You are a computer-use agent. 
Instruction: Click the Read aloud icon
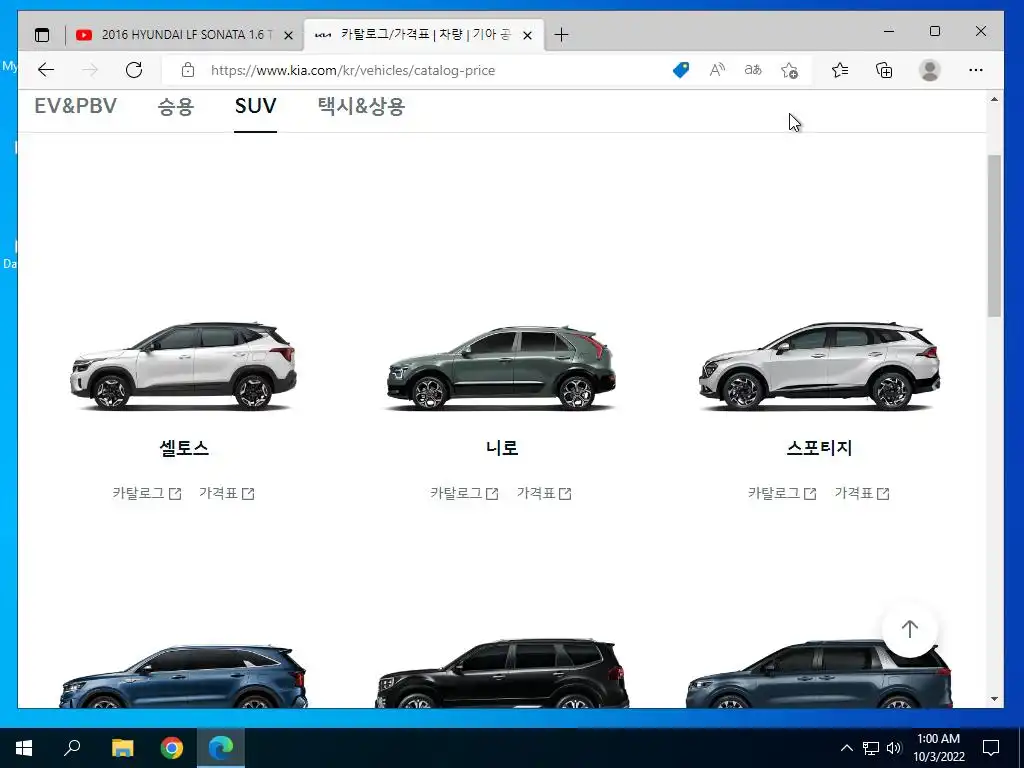click(x=717, y=70)
